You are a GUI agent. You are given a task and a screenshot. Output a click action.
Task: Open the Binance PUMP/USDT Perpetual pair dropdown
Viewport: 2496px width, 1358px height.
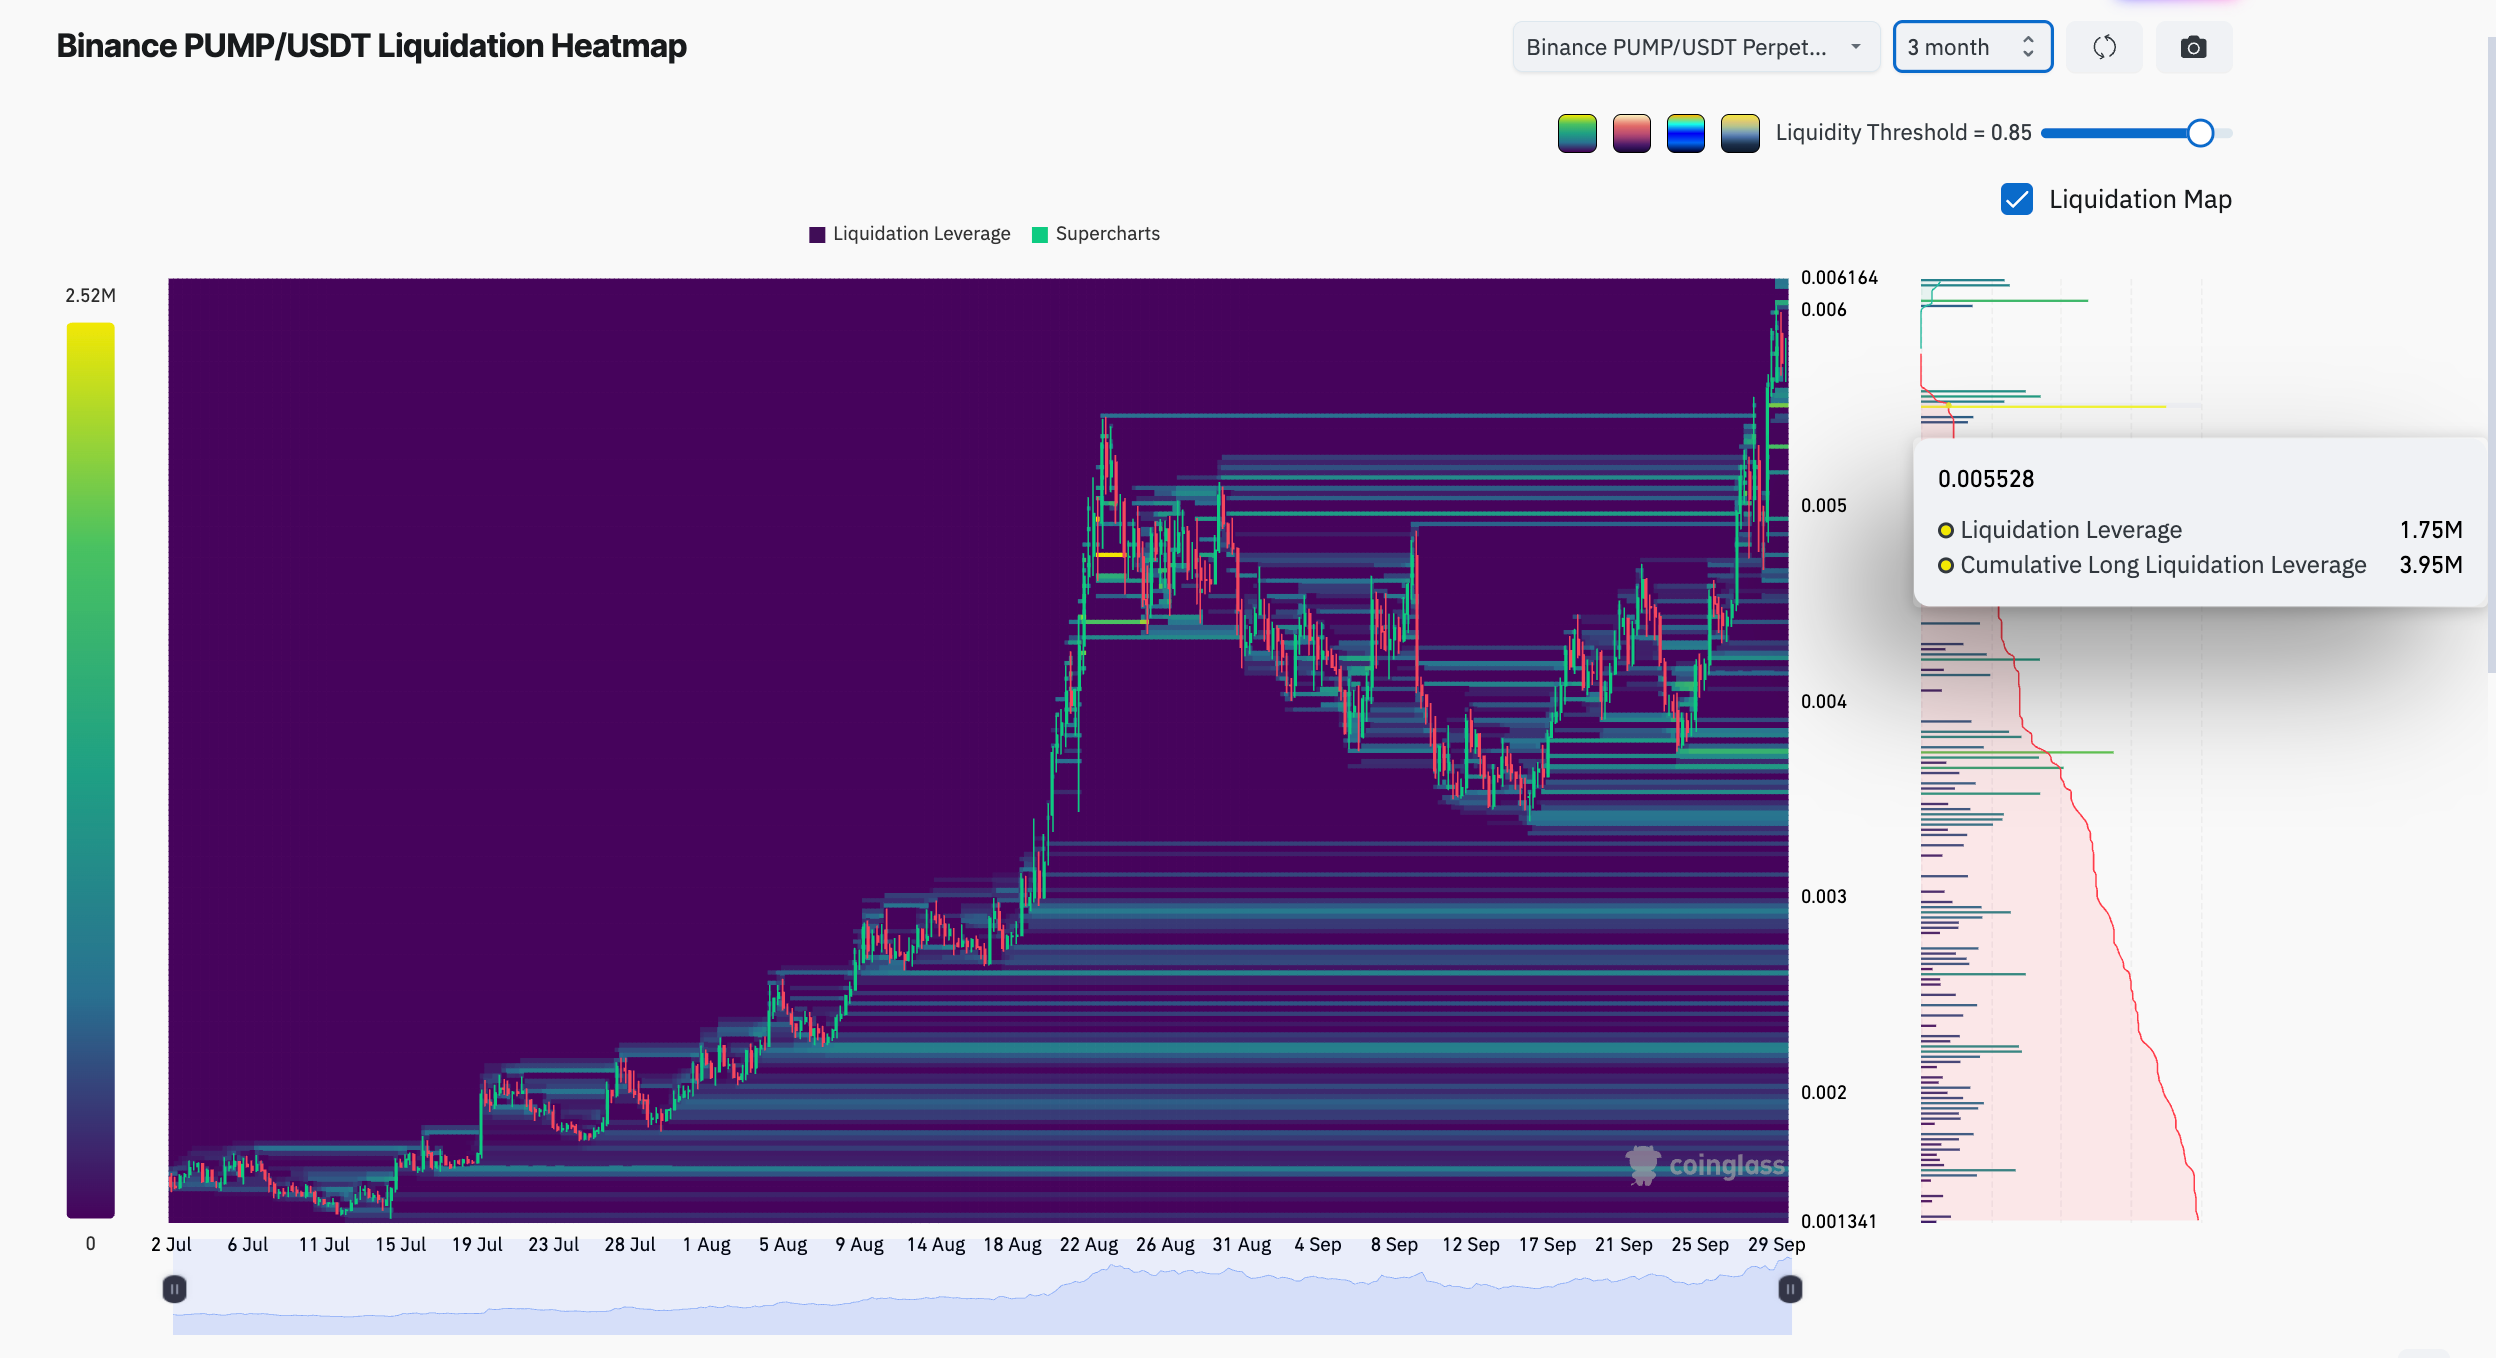[1696, 47]
